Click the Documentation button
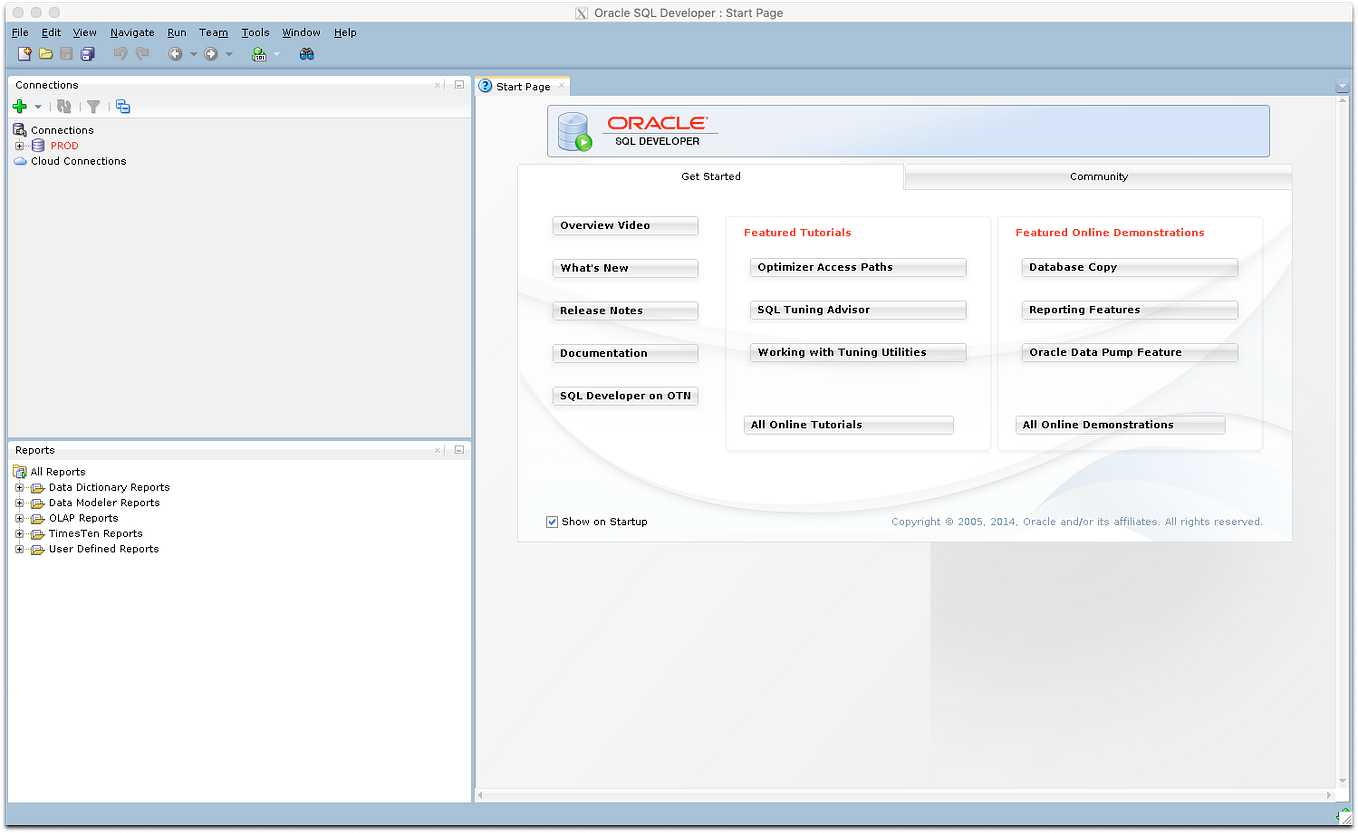 (x=625, y=353)
